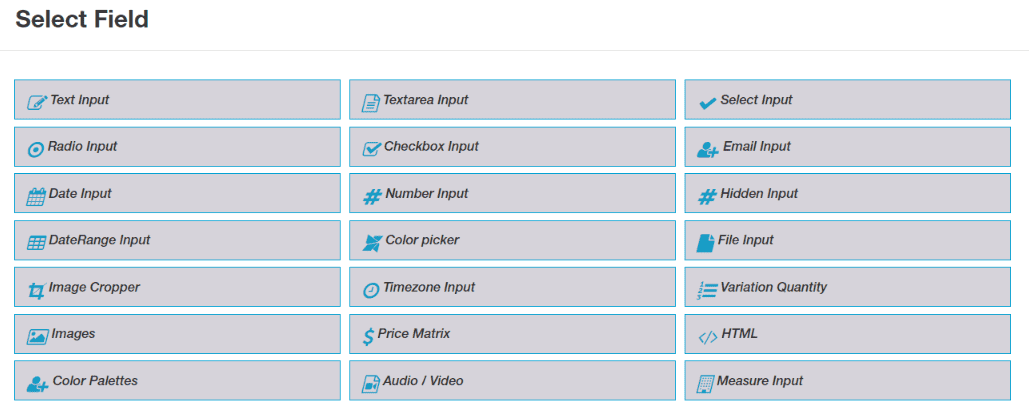This screenshot has width=1029, height=419.
Task: Choose the Measure Input field
Action: (847, 381)
